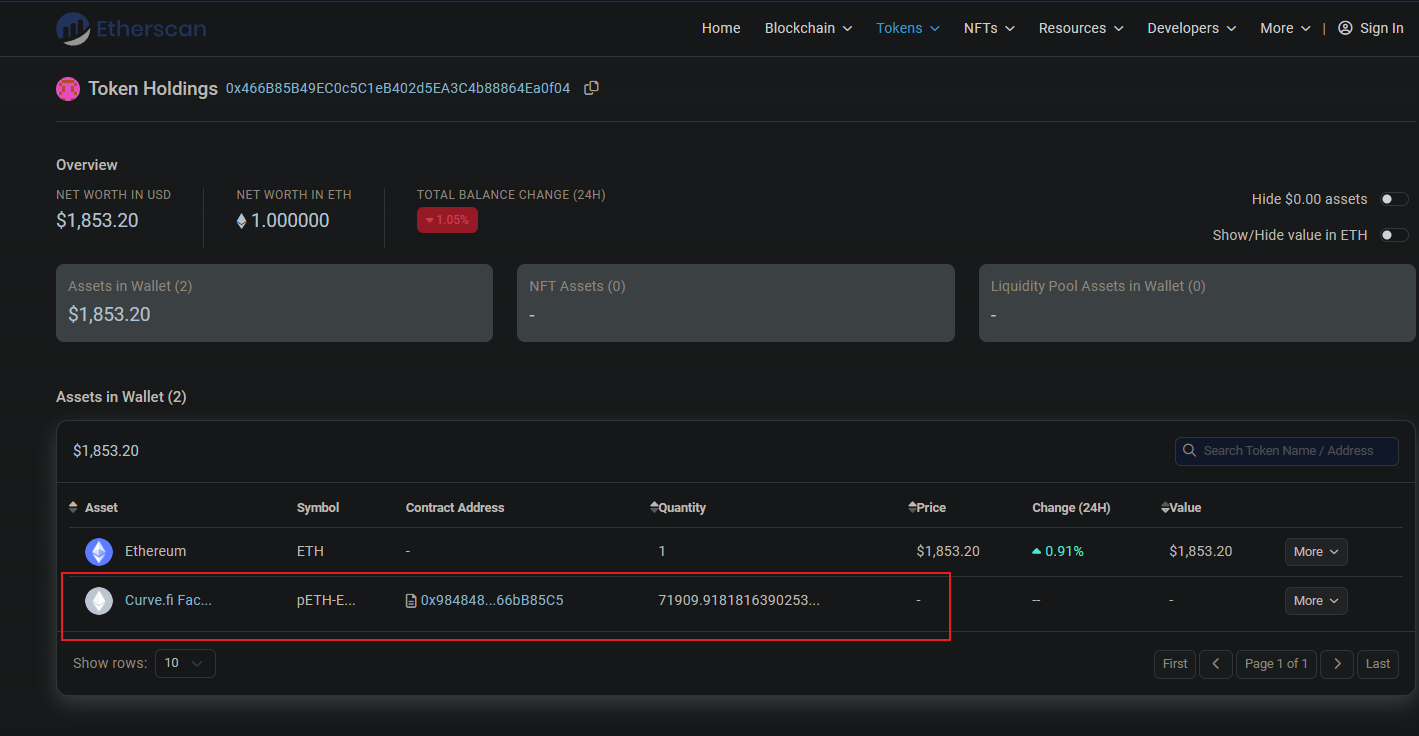
Task: Click the Page 1 of 1 indicator
Action: click(x=1276, y=664)
